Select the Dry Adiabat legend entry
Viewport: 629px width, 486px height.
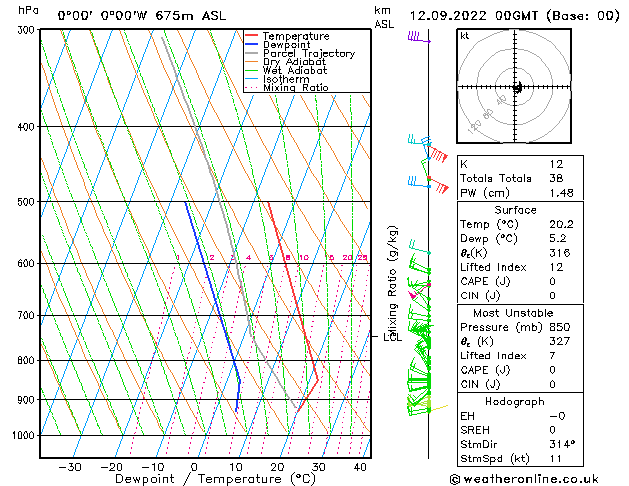point(285,62)
